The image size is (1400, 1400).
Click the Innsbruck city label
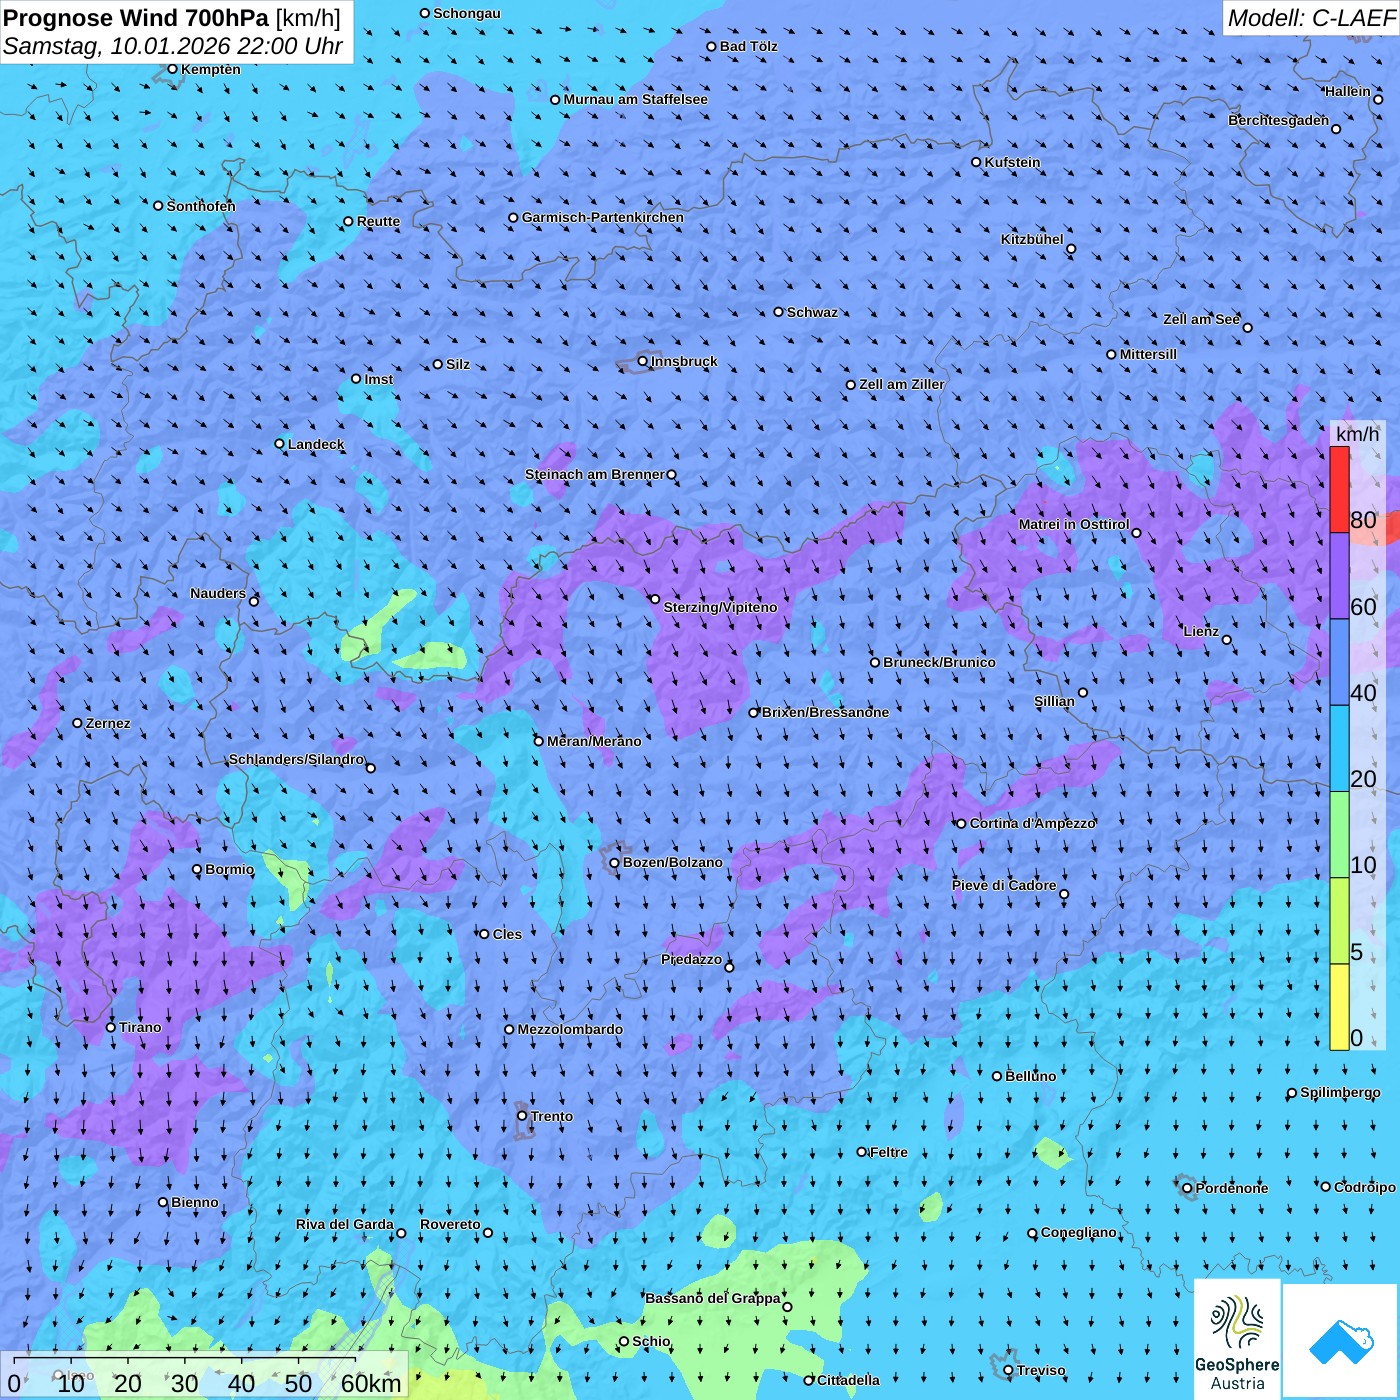click(684, 361)
